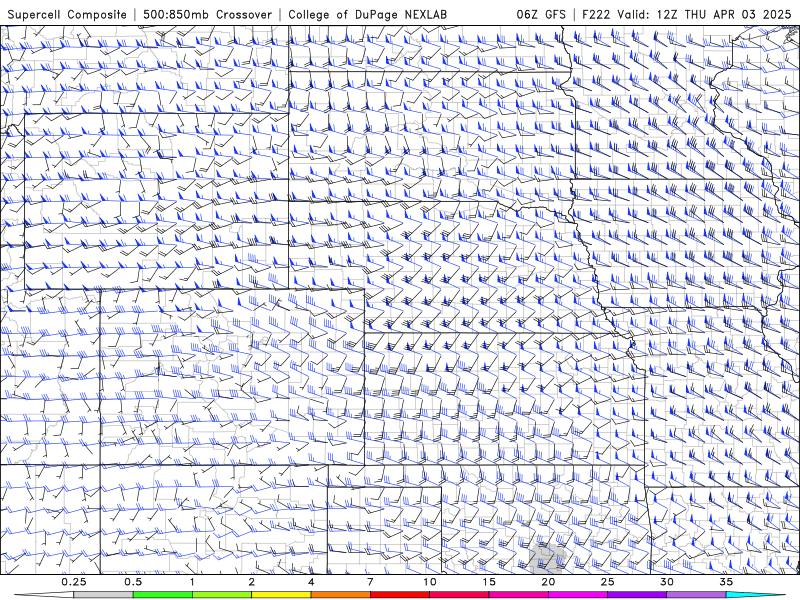
Task: Click the '500:850mb Crossover' header label
Action: [207, 14]
